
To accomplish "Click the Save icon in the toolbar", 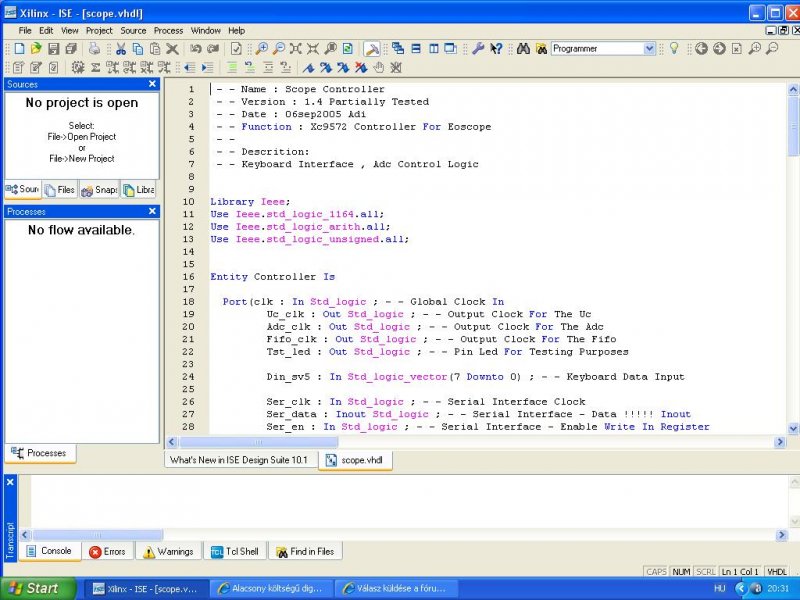I will [x=54, y=48].
